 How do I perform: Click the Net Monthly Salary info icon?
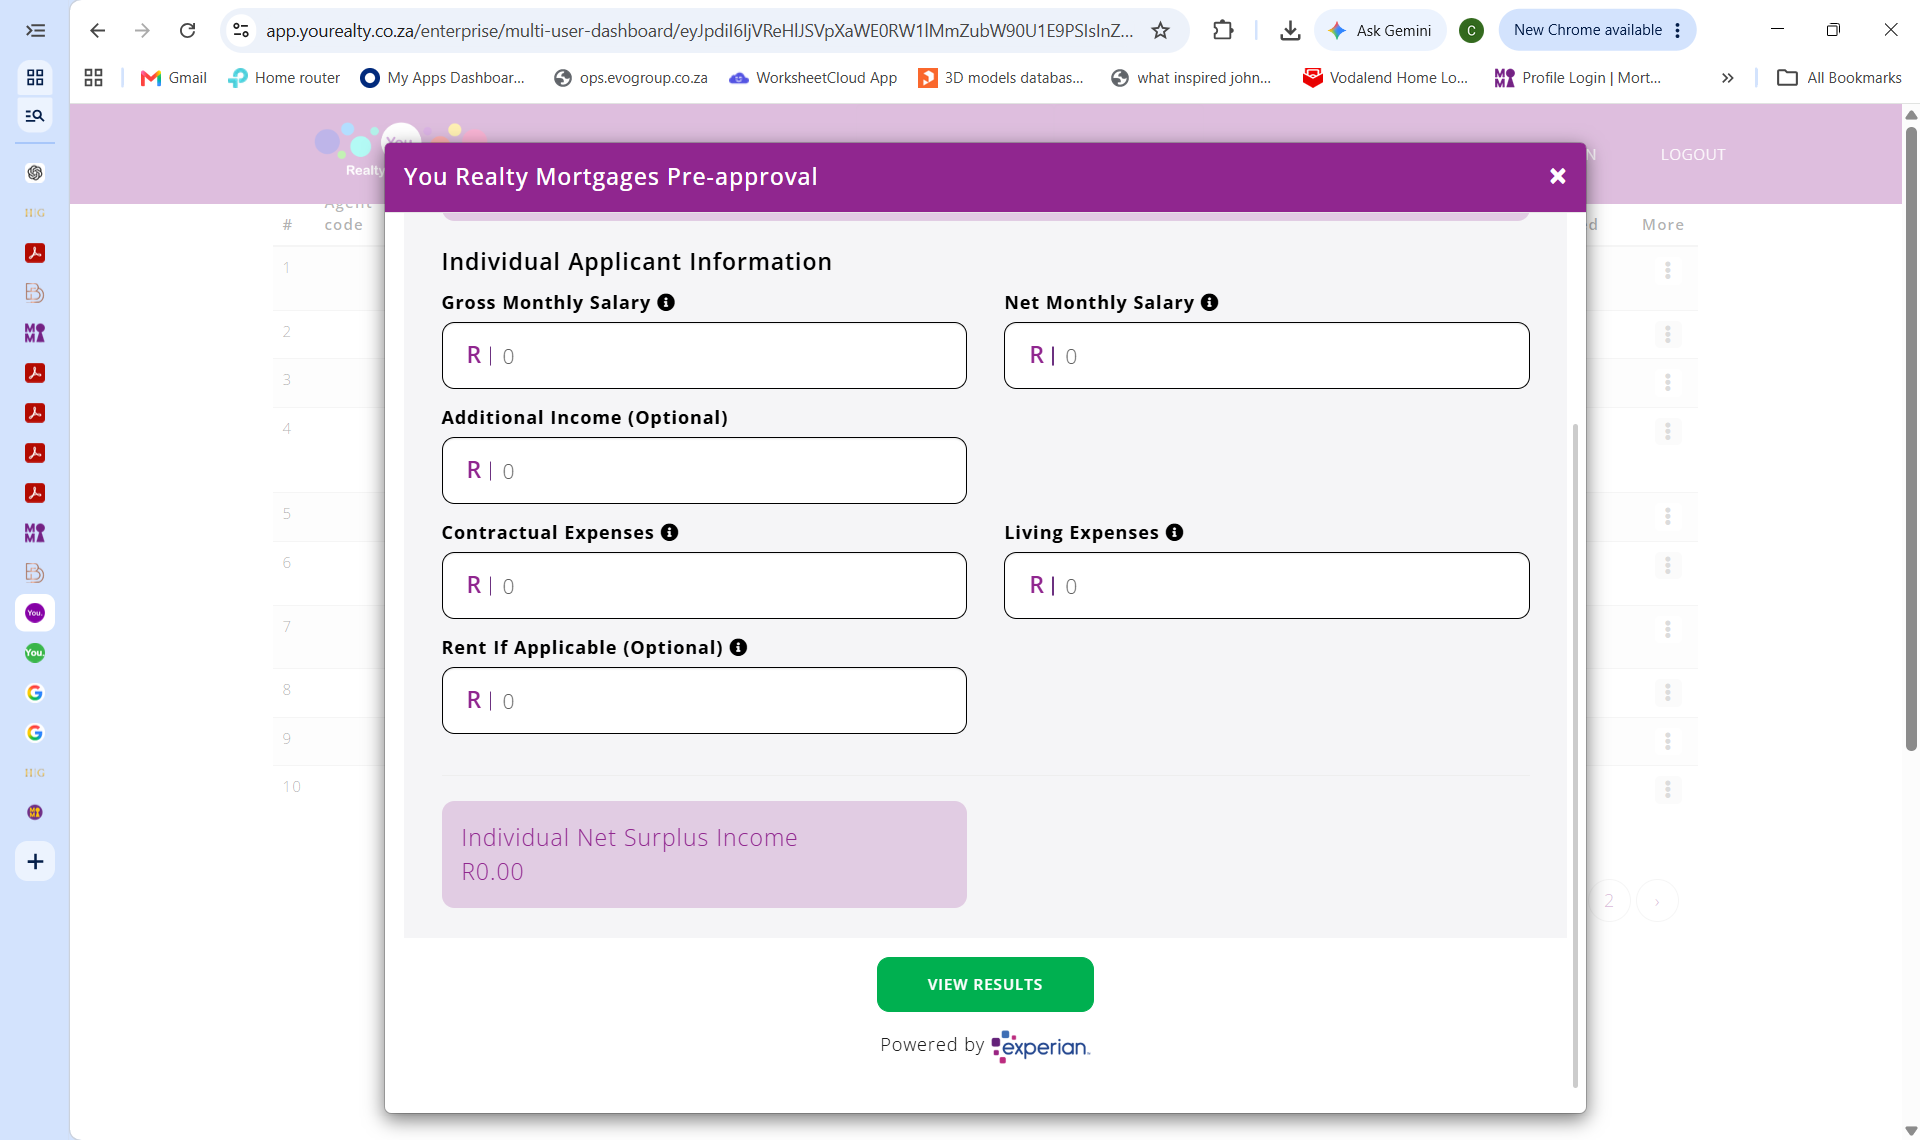pyautogui.click(x=1209, y=302)
